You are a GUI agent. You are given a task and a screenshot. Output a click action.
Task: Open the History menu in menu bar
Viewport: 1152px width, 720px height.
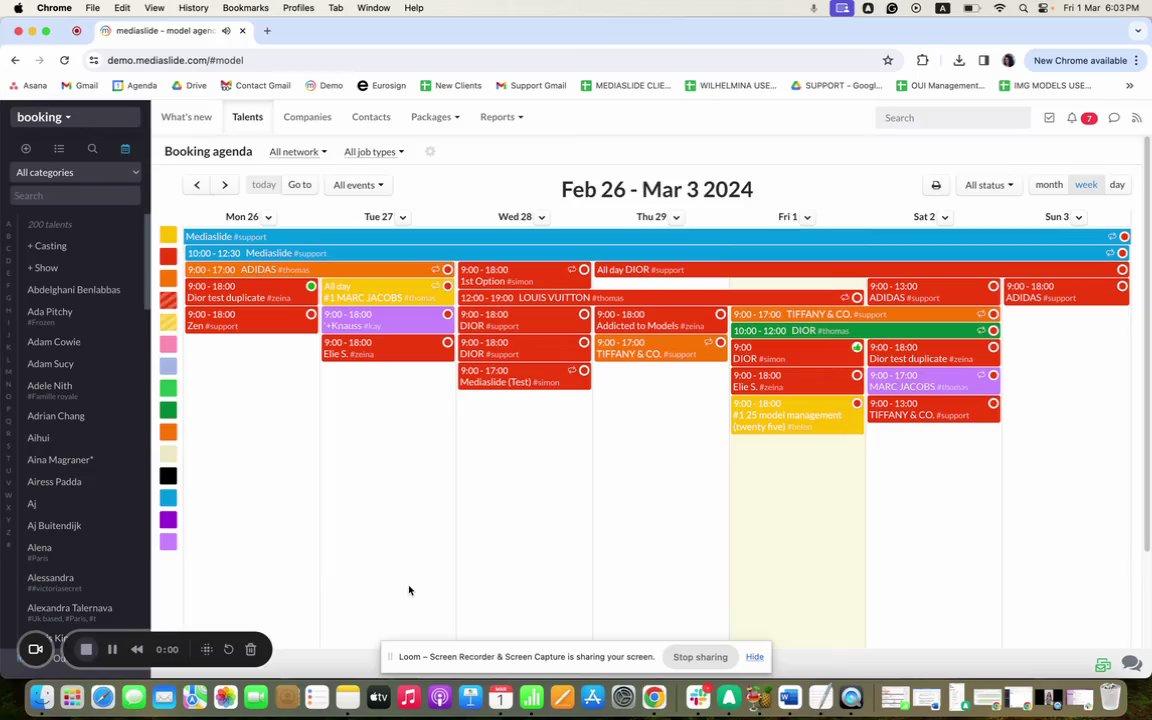(193, 8)
